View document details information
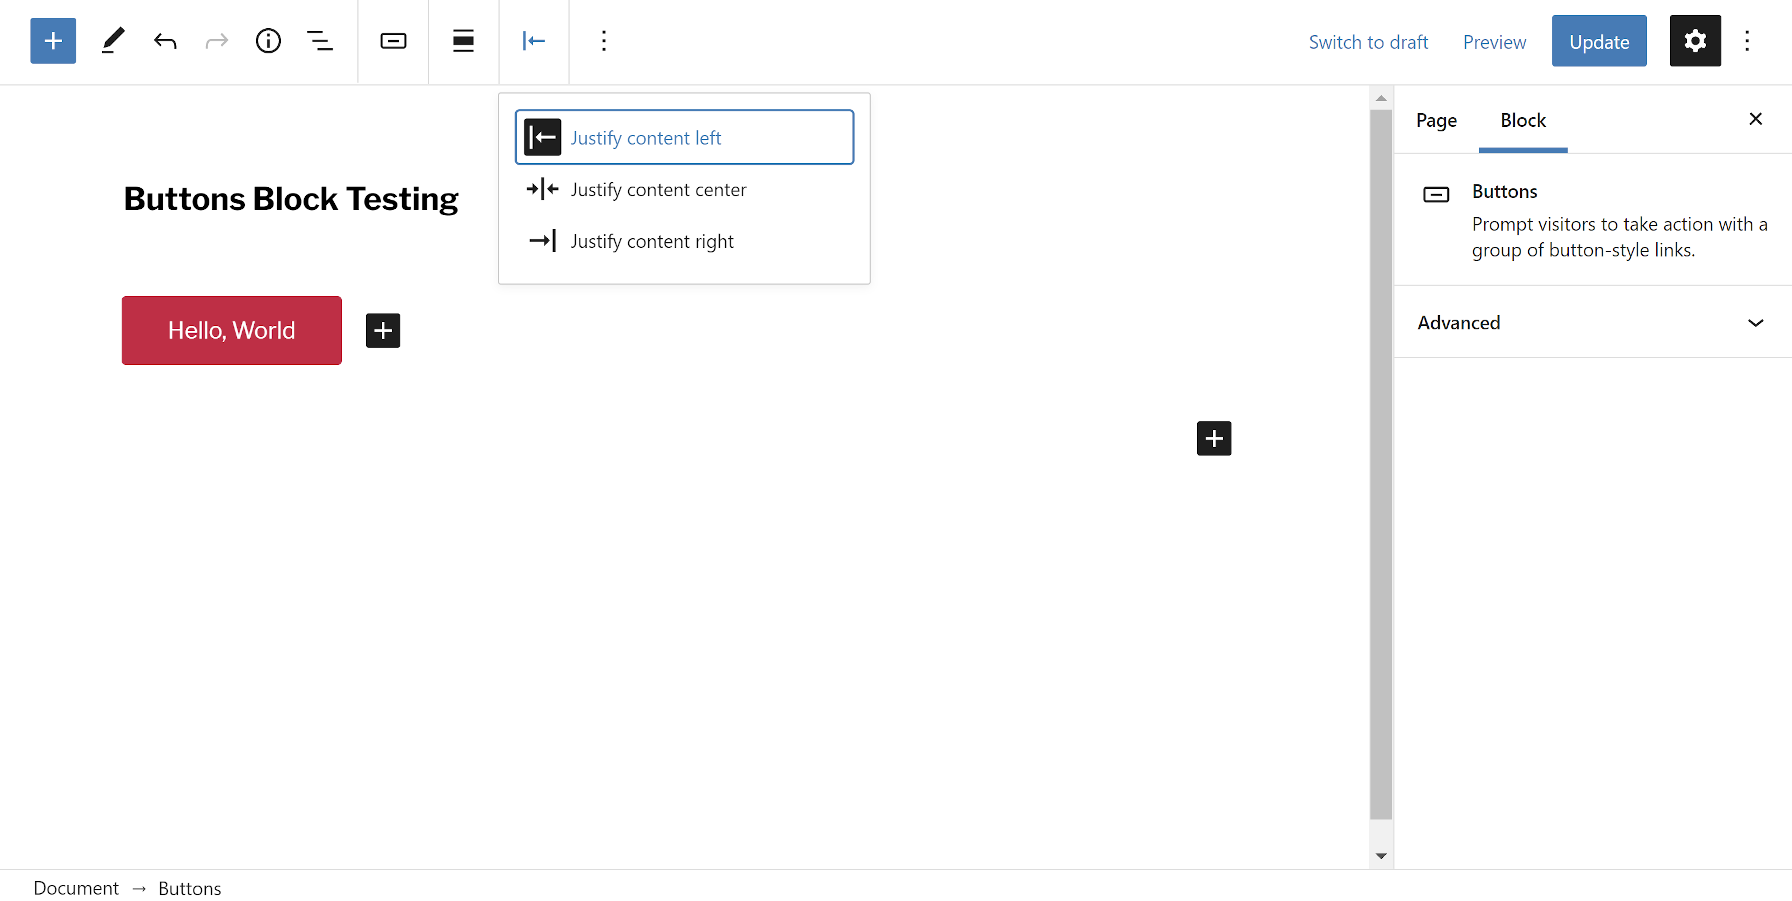 click(268, 41)
